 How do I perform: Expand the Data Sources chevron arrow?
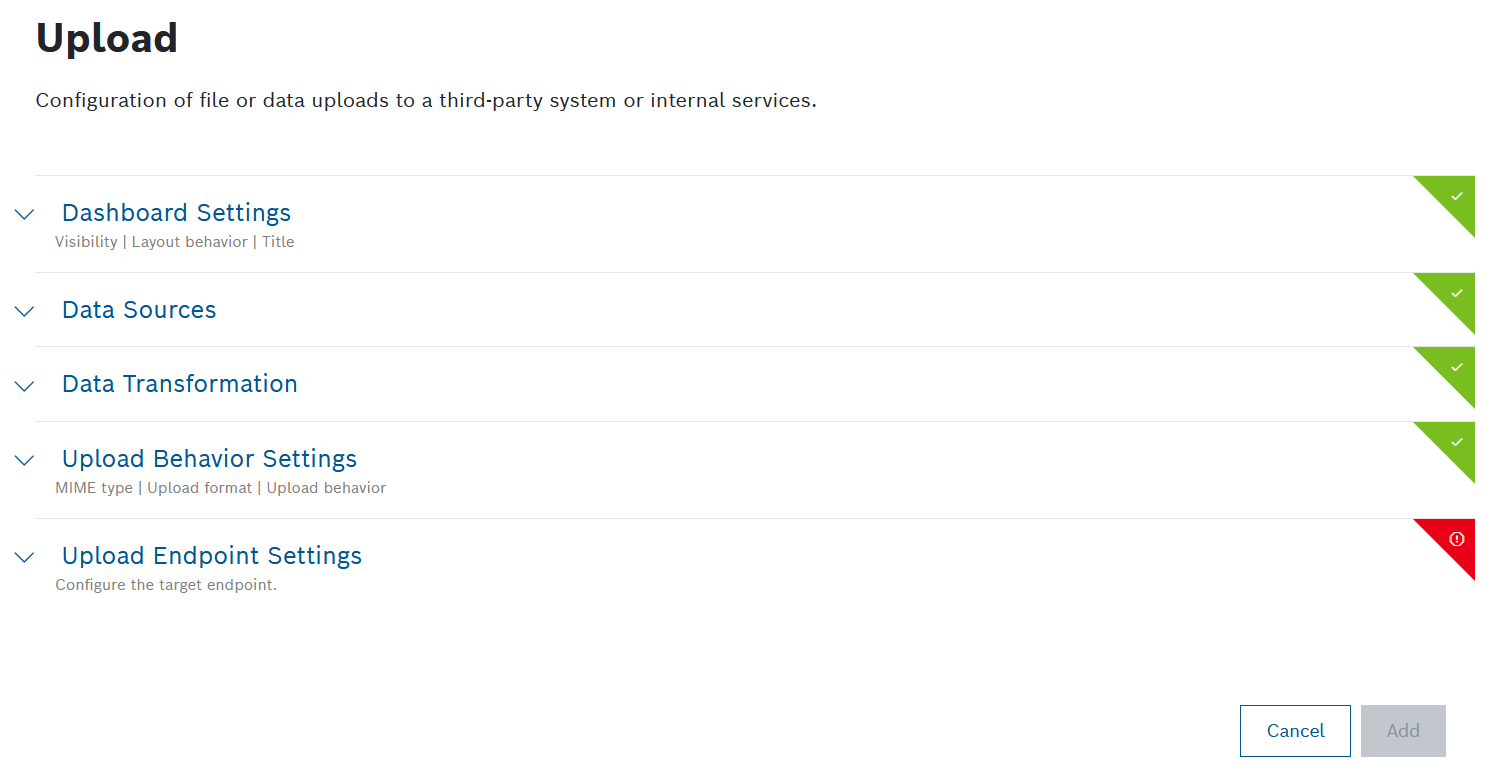coord(25,311)
